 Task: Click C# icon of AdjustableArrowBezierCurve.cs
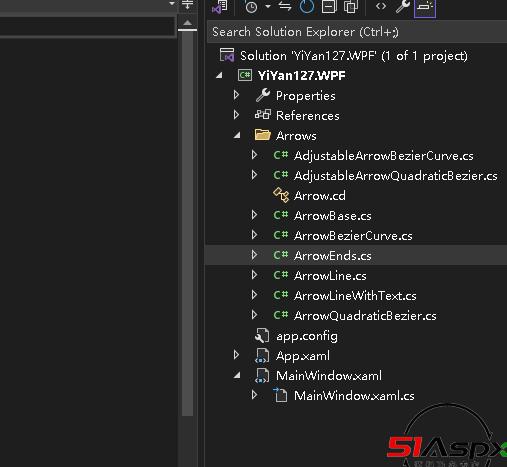pos(280,155)
